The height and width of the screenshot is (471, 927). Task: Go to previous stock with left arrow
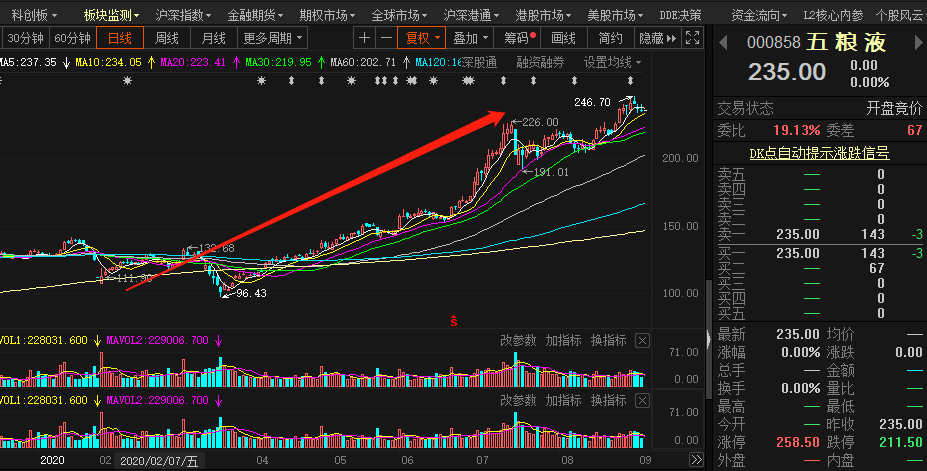tap(723, 41)
